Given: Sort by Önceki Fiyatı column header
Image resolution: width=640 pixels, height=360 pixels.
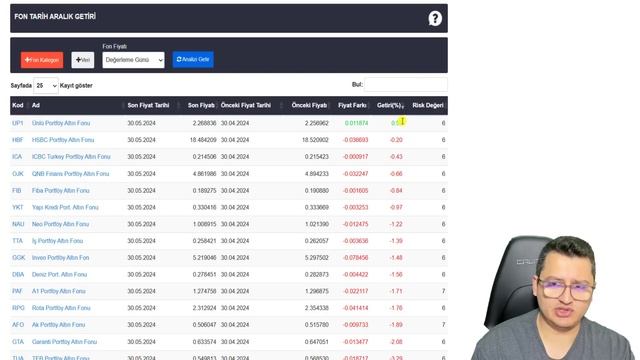Looking at the screenshot, I should [309, 105].
